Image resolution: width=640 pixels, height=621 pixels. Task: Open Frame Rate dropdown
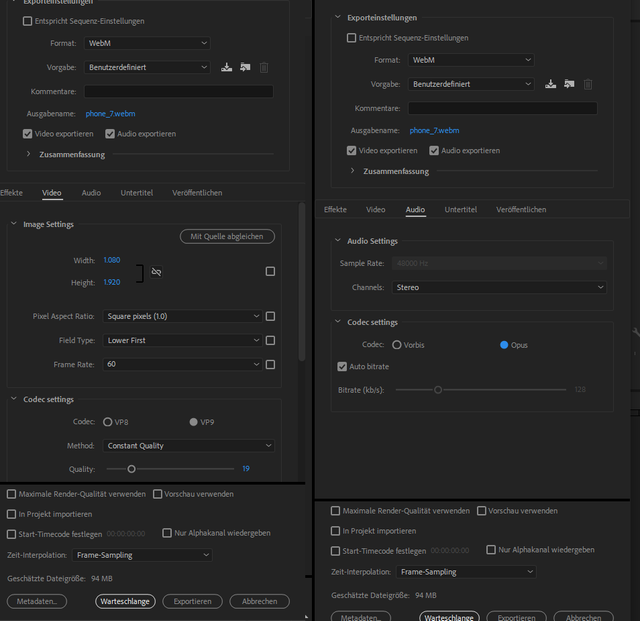[x=182, y=364]
